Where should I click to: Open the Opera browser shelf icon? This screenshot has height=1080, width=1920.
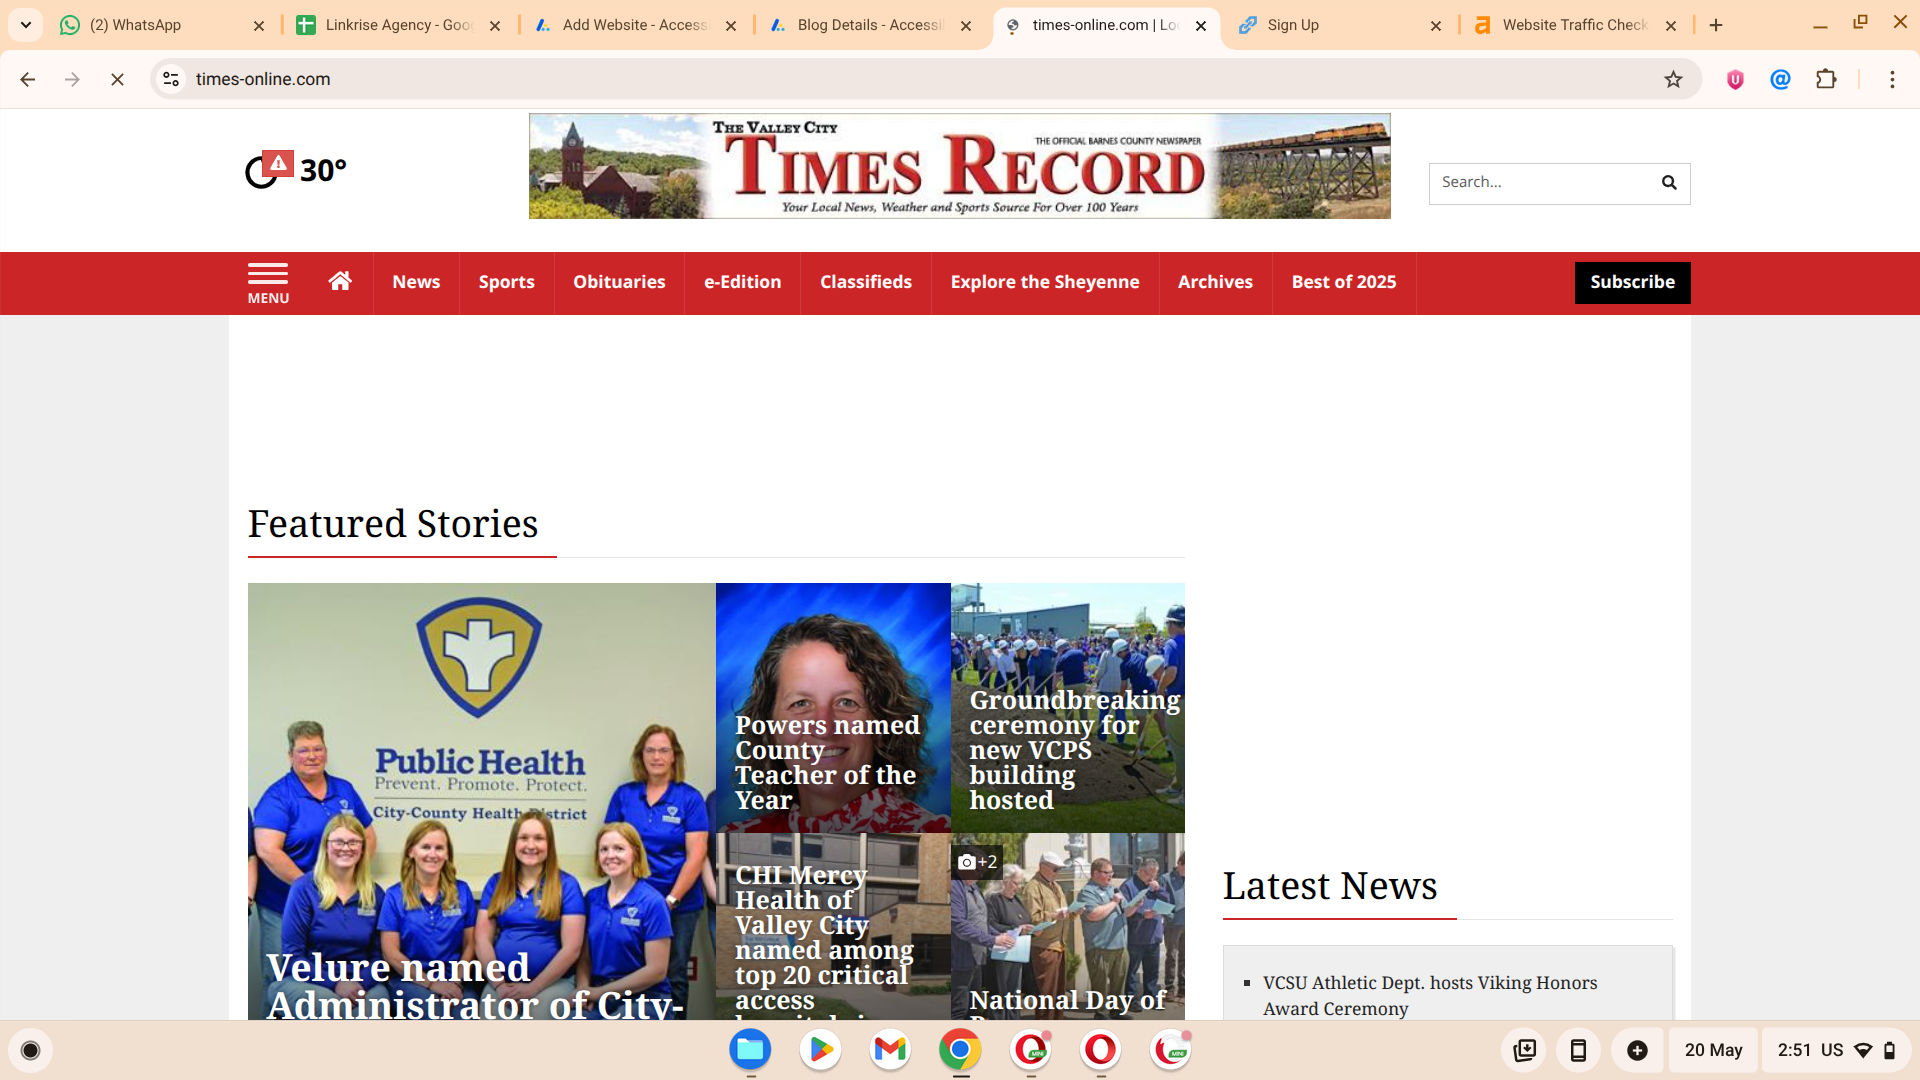pos(1100,1049)
